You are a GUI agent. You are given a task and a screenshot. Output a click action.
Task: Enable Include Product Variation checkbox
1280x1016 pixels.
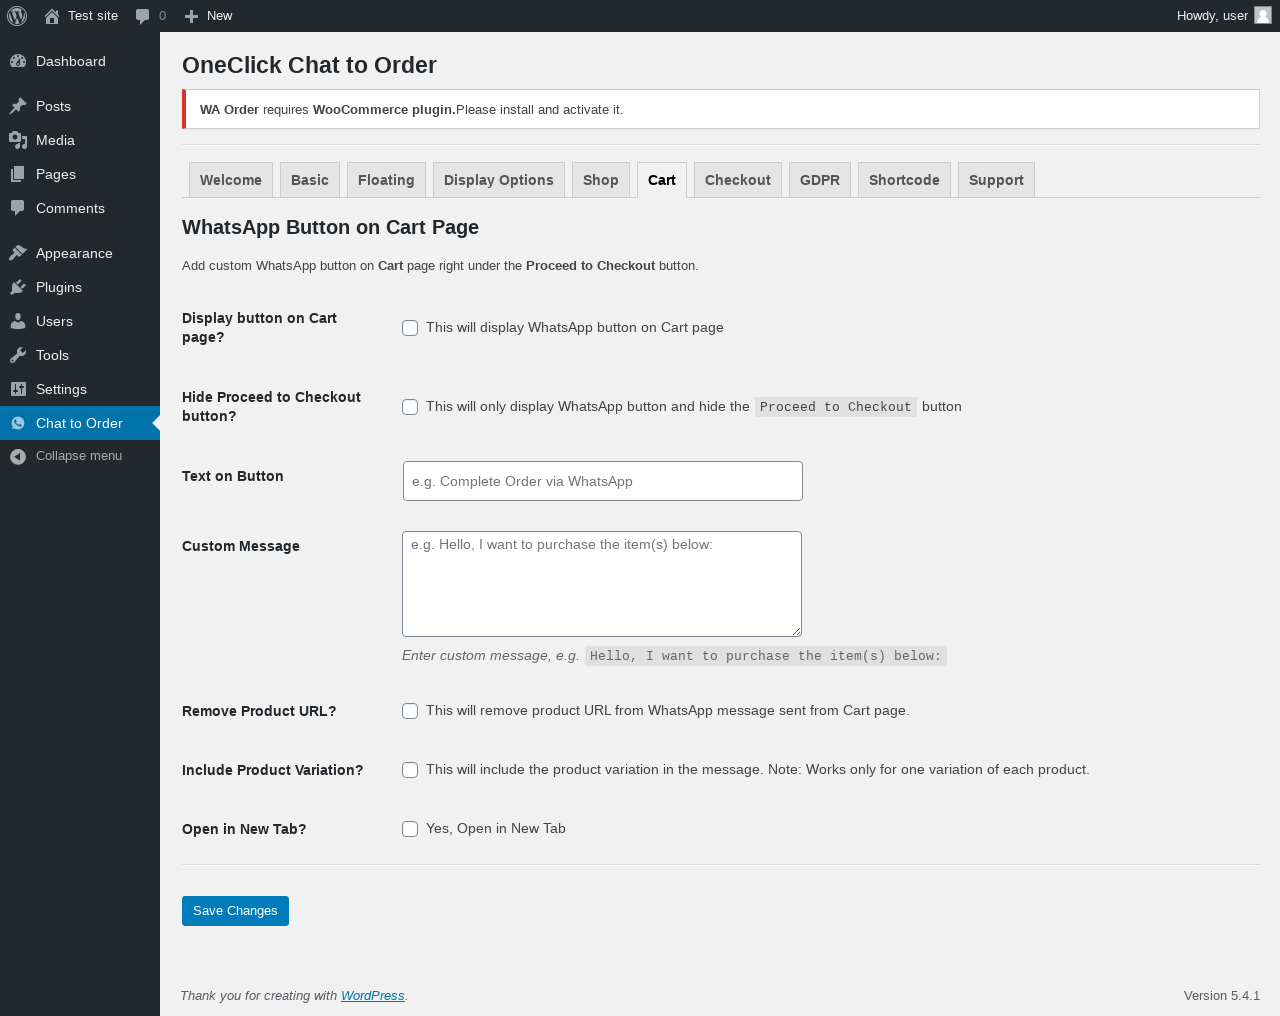click(410, 770)
